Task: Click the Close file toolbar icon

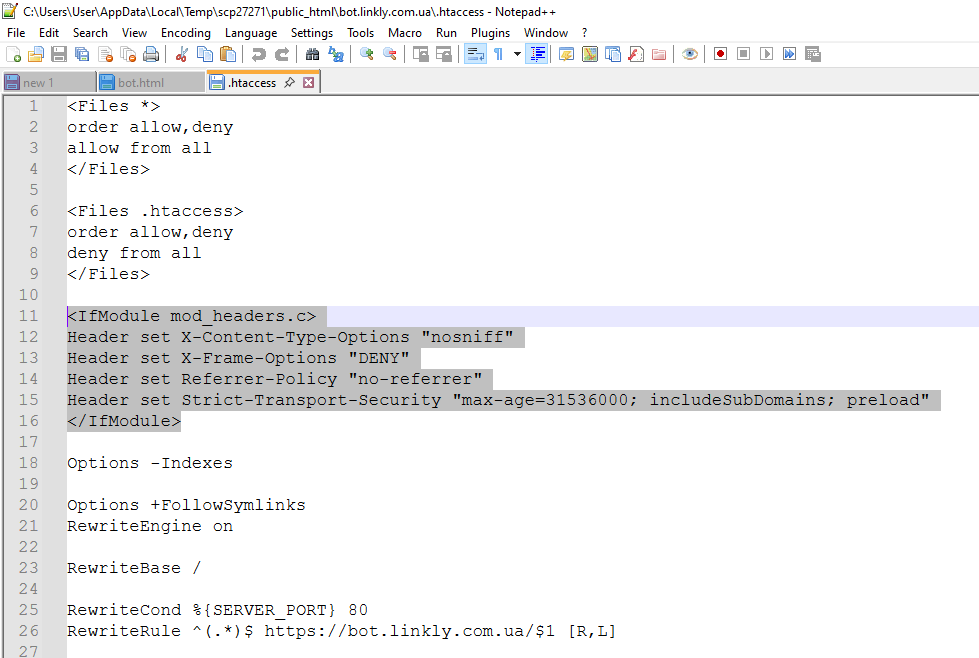Action: pos(106,54)
